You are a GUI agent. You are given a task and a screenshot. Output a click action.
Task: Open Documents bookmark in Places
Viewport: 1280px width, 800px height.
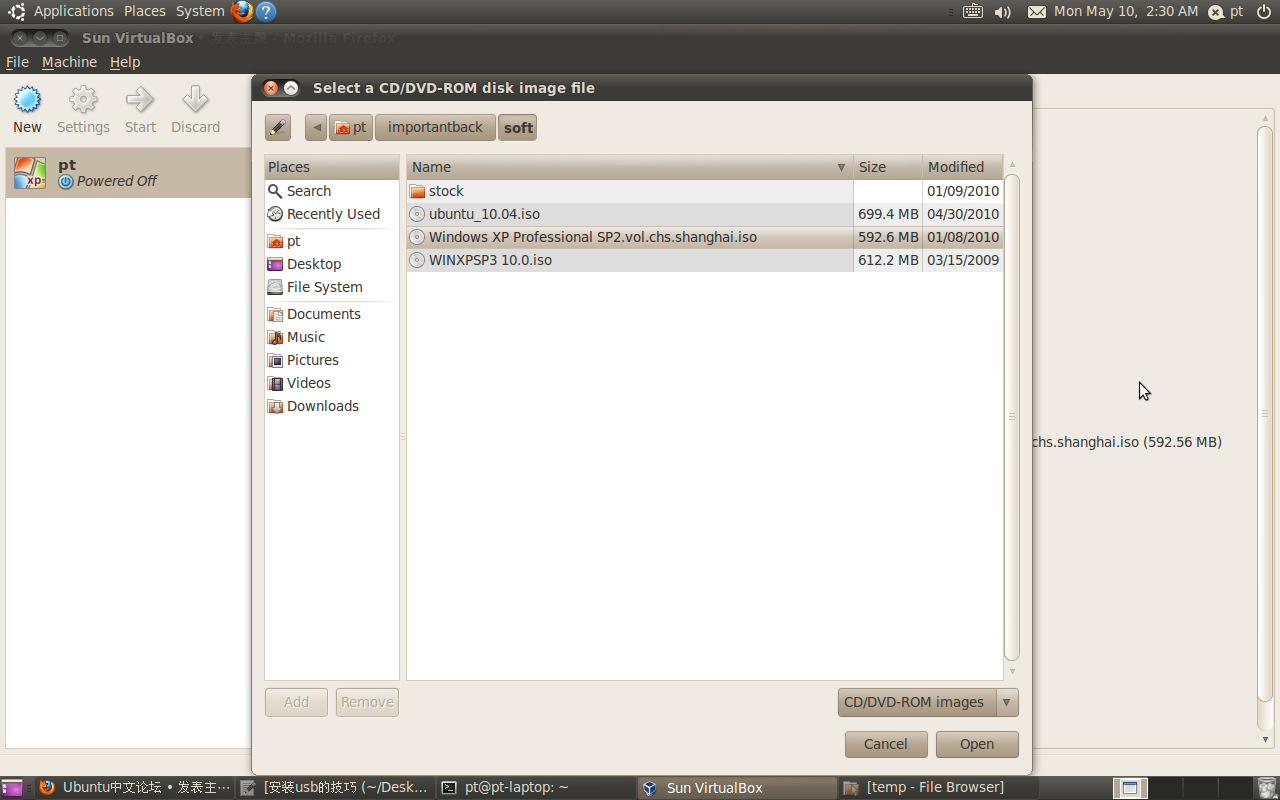(x=332, y=314)
